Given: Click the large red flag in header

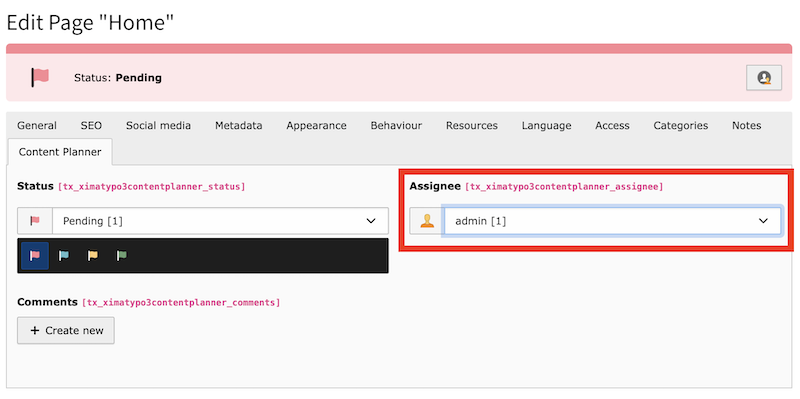Looking at the screenshot, I should (40, 78).
